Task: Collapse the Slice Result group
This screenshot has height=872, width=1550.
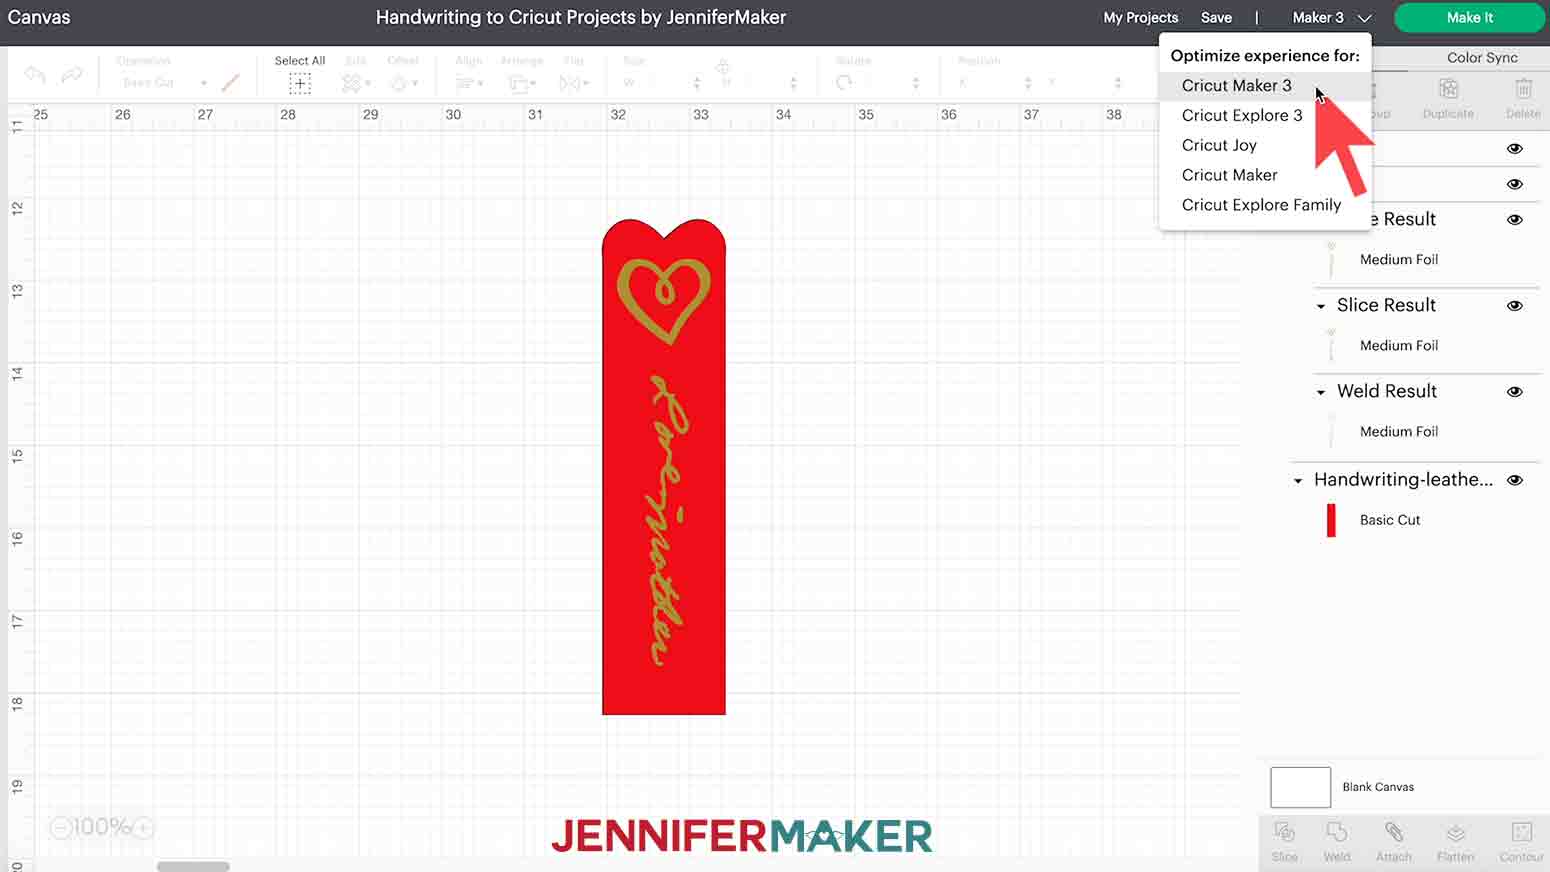Action: (1321, 306)
